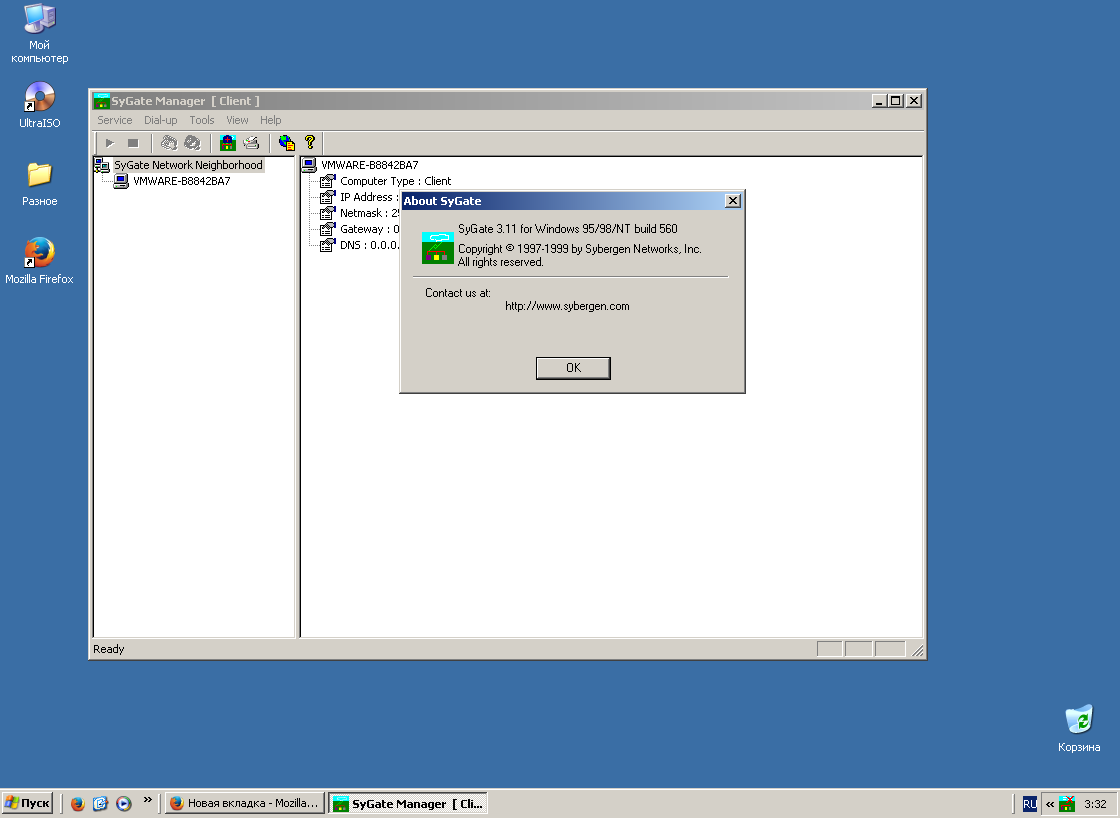Expand the Quick Launch overflow chevron

tap(148, 800)
